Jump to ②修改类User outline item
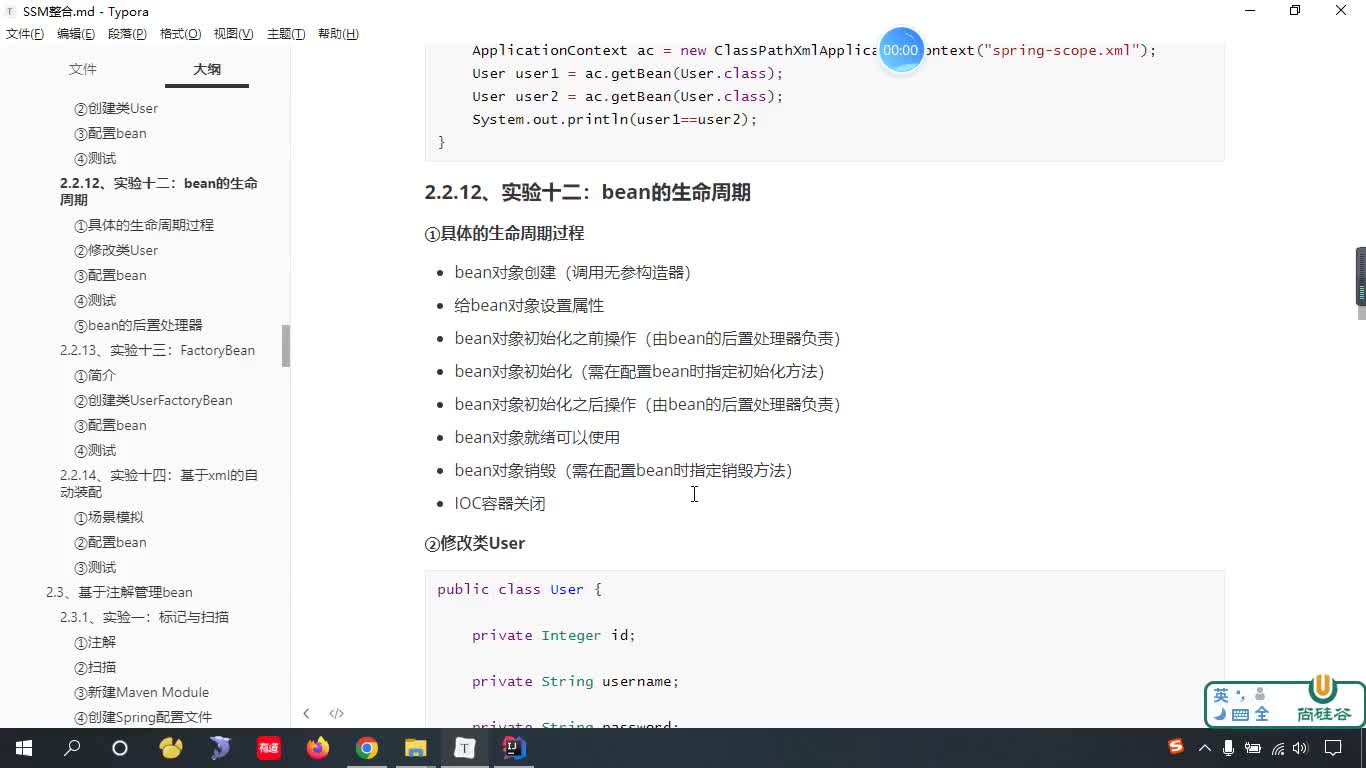The height and width of the screenshot is (768, 1366). point(116,250)
